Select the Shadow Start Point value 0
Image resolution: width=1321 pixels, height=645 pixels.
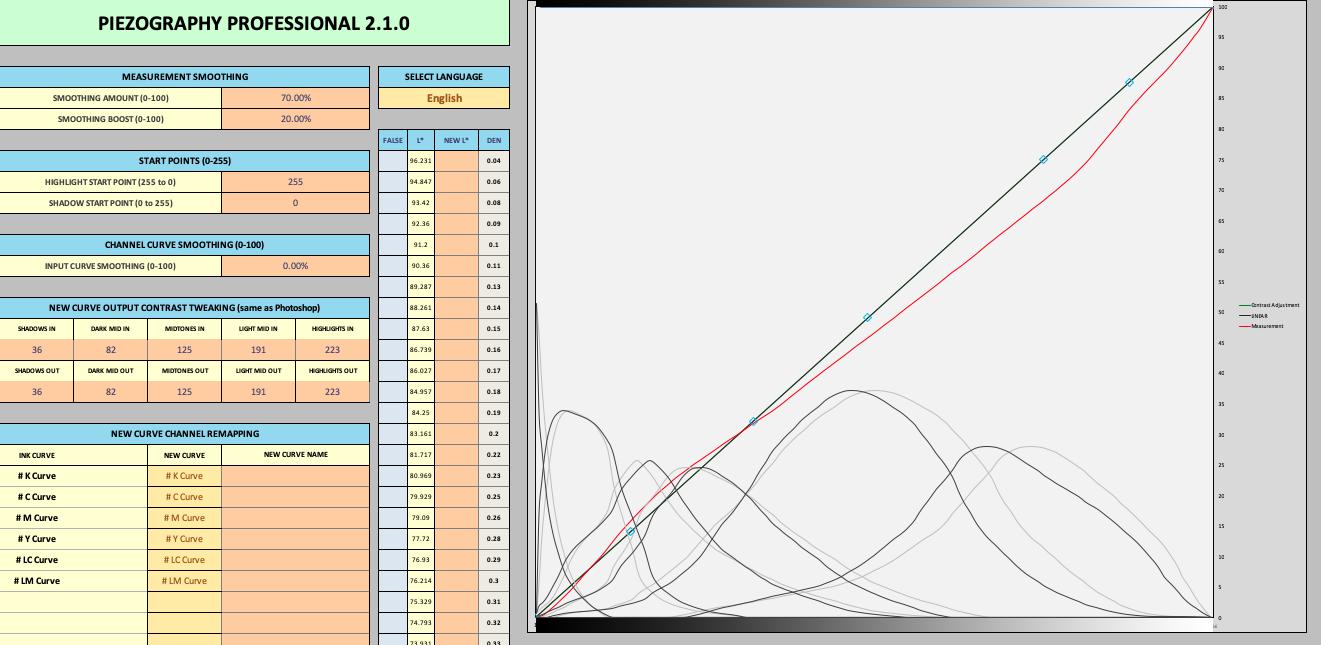click(295, 203)
